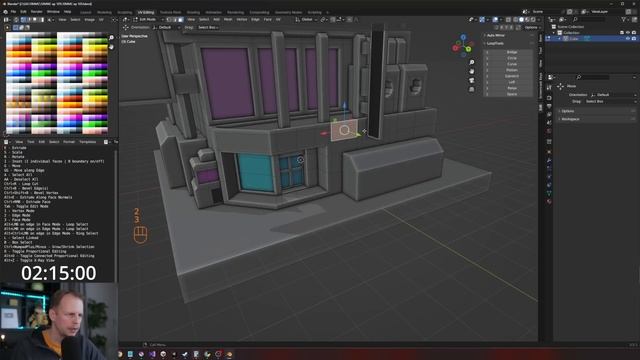This screenshot has width=640, height=360.
Task: Switch to the UV Editing workspace tab
Action: [x=146, y=13]
